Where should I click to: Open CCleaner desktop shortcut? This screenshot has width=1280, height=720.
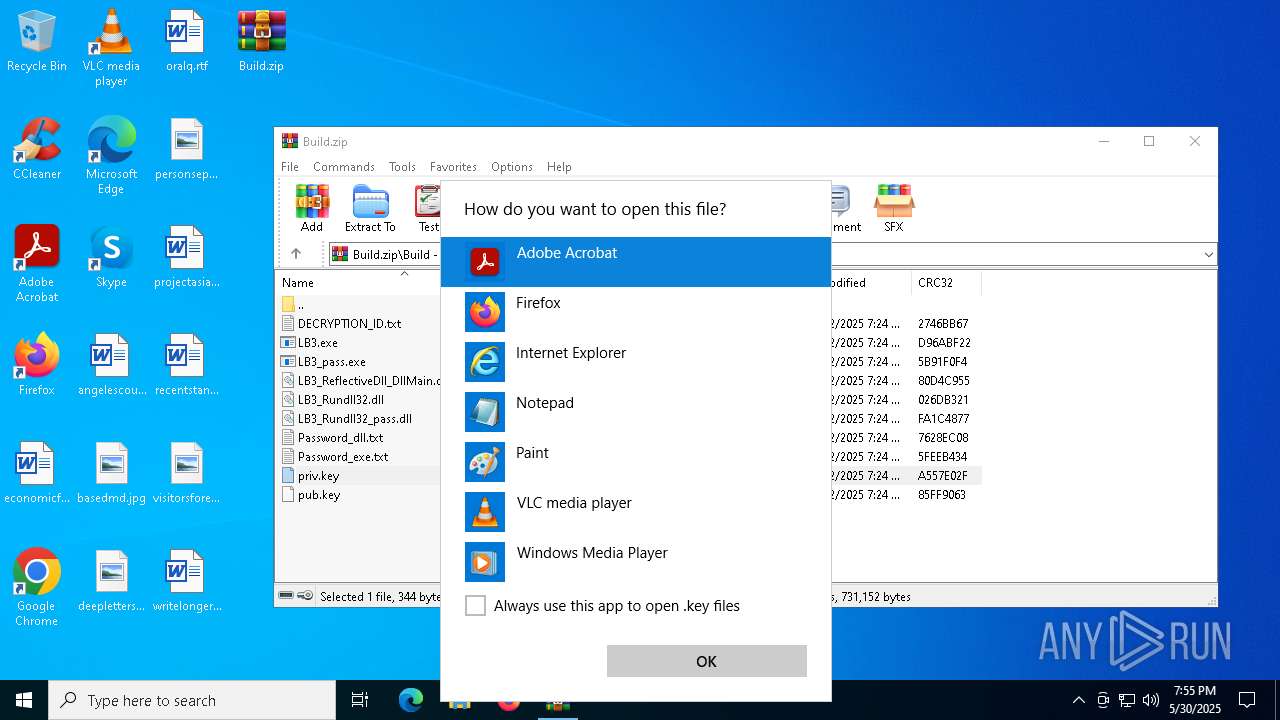(37, 149)
